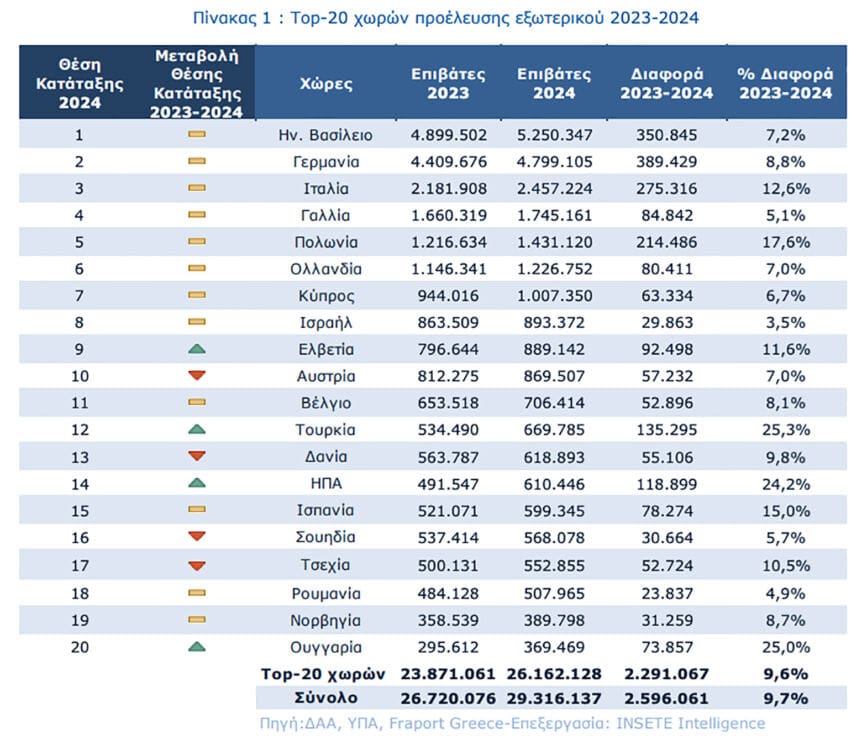Screen dimensions: 862x750
Task: Select the Επιβάτες 2023 column header
Action: click(x=448, y=83)
